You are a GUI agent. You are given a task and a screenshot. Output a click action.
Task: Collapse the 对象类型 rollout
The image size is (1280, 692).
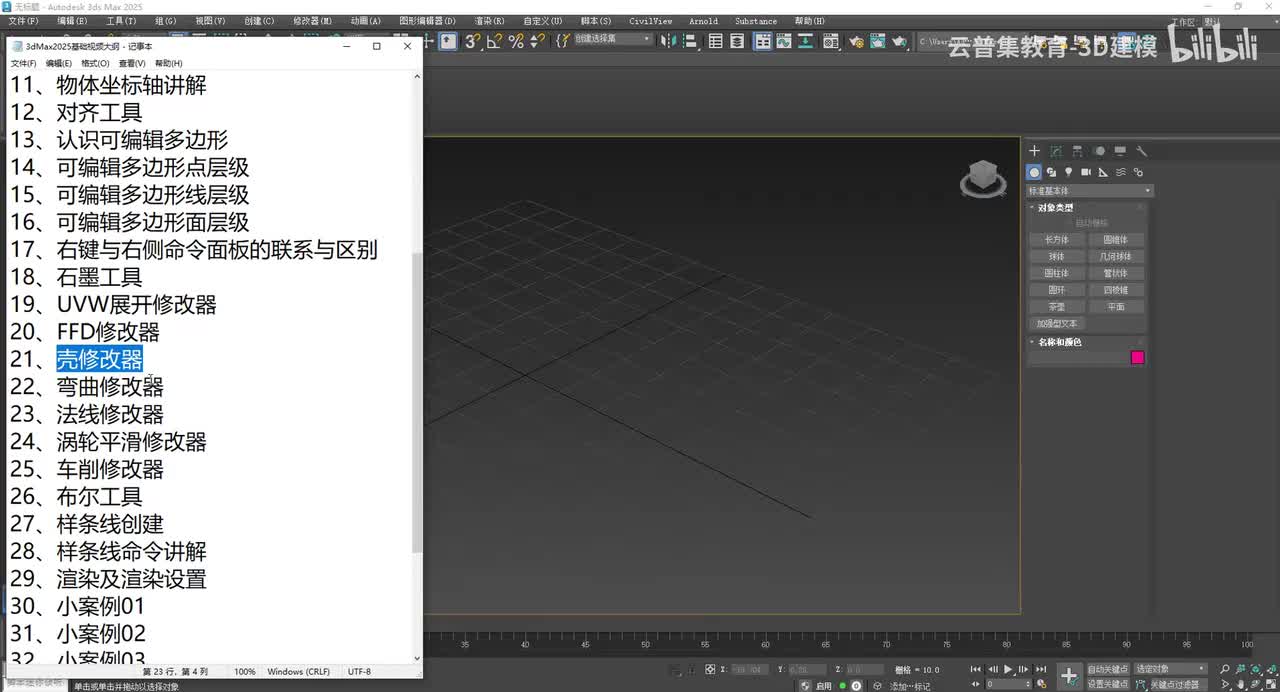pyautogui.click(x=1055, y=208)
